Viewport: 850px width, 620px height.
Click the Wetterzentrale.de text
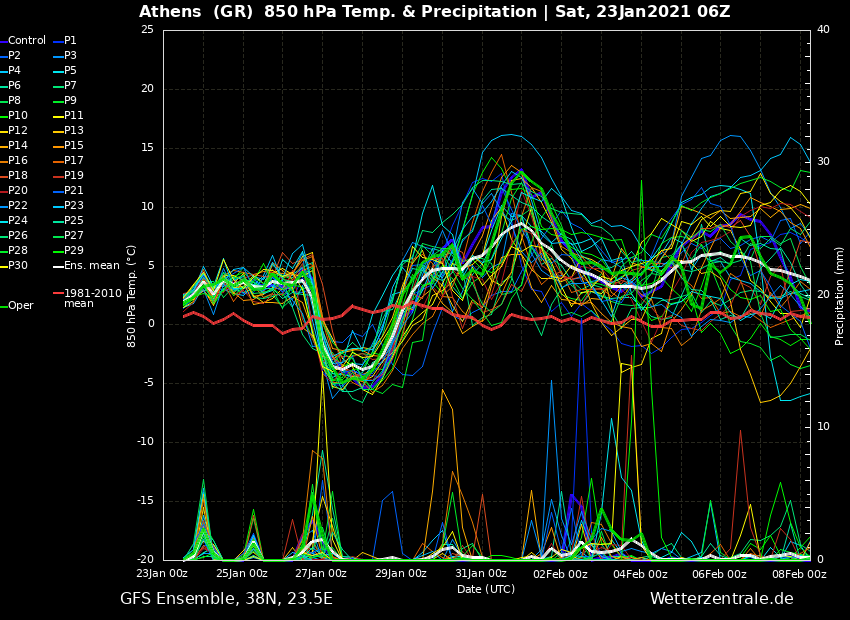721,599
